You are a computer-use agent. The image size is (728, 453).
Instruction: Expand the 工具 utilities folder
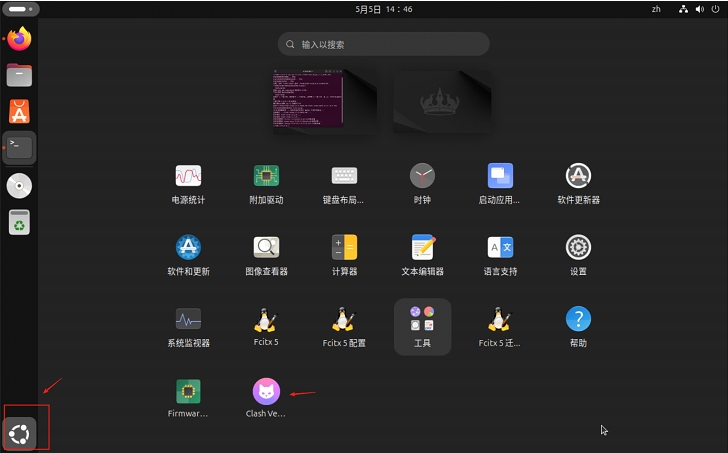(x=422, y=320)
